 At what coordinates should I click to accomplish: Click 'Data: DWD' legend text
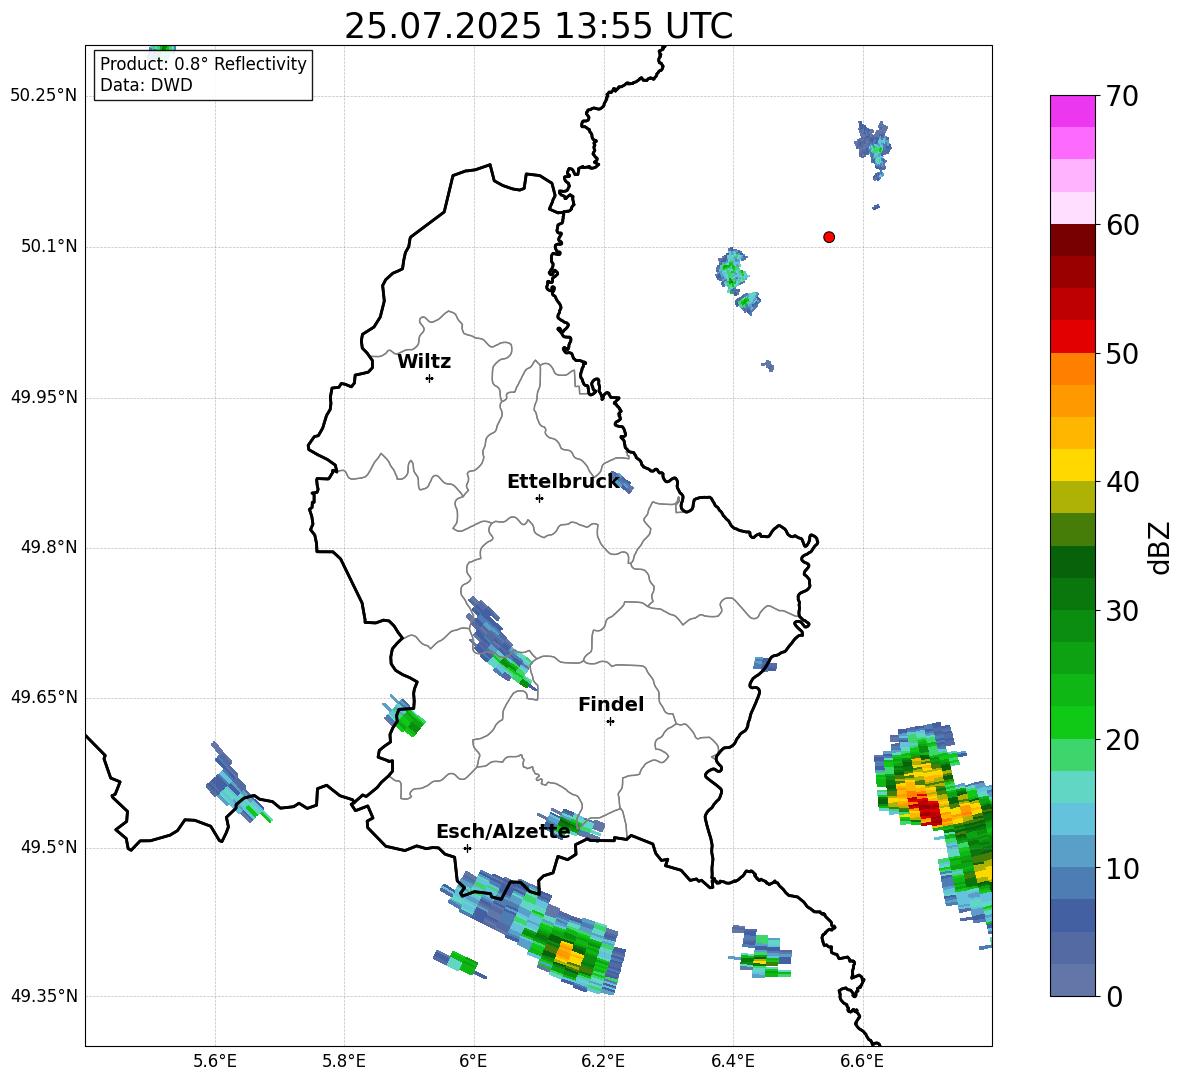146,85
